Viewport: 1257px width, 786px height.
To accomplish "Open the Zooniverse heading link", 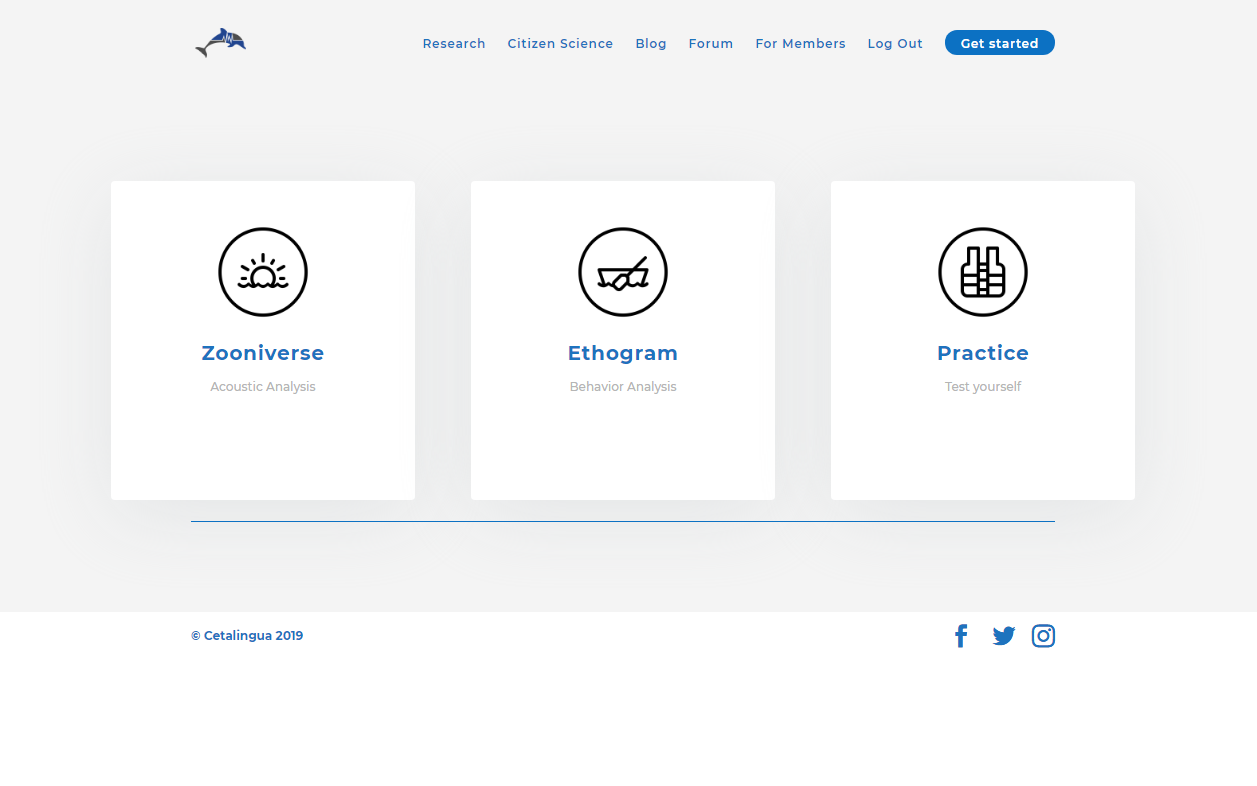I will pos(263,353).
